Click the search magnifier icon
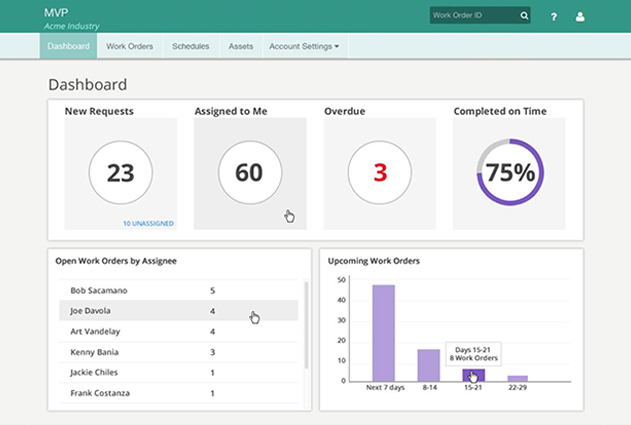Image resolution: width=631 pixels, height=425 pixels. click(x=523, y=16)
